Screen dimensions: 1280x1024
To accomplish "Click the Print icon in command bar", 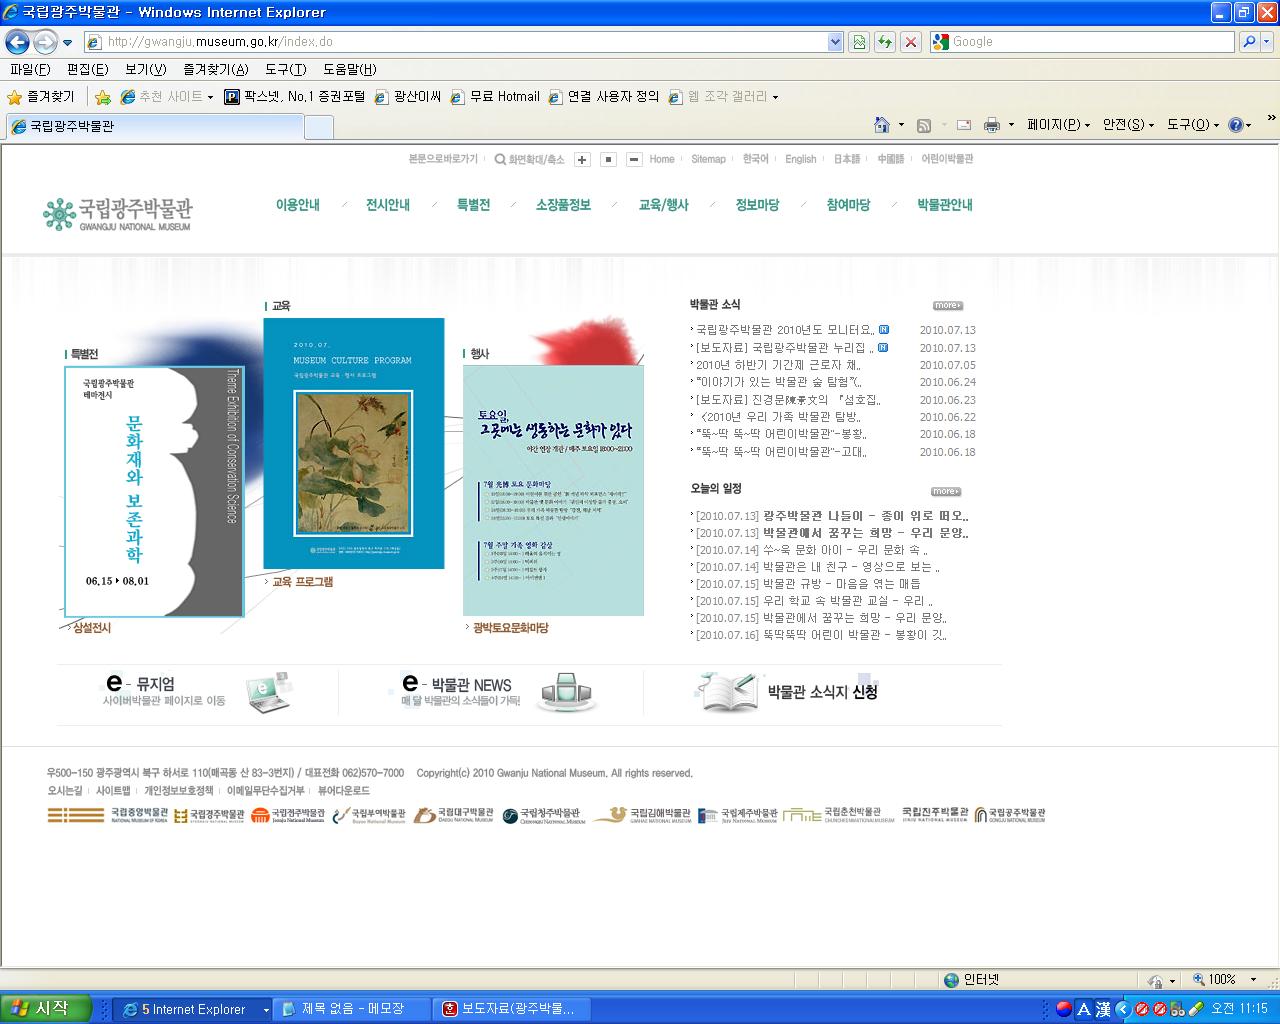I will (991, 125).
